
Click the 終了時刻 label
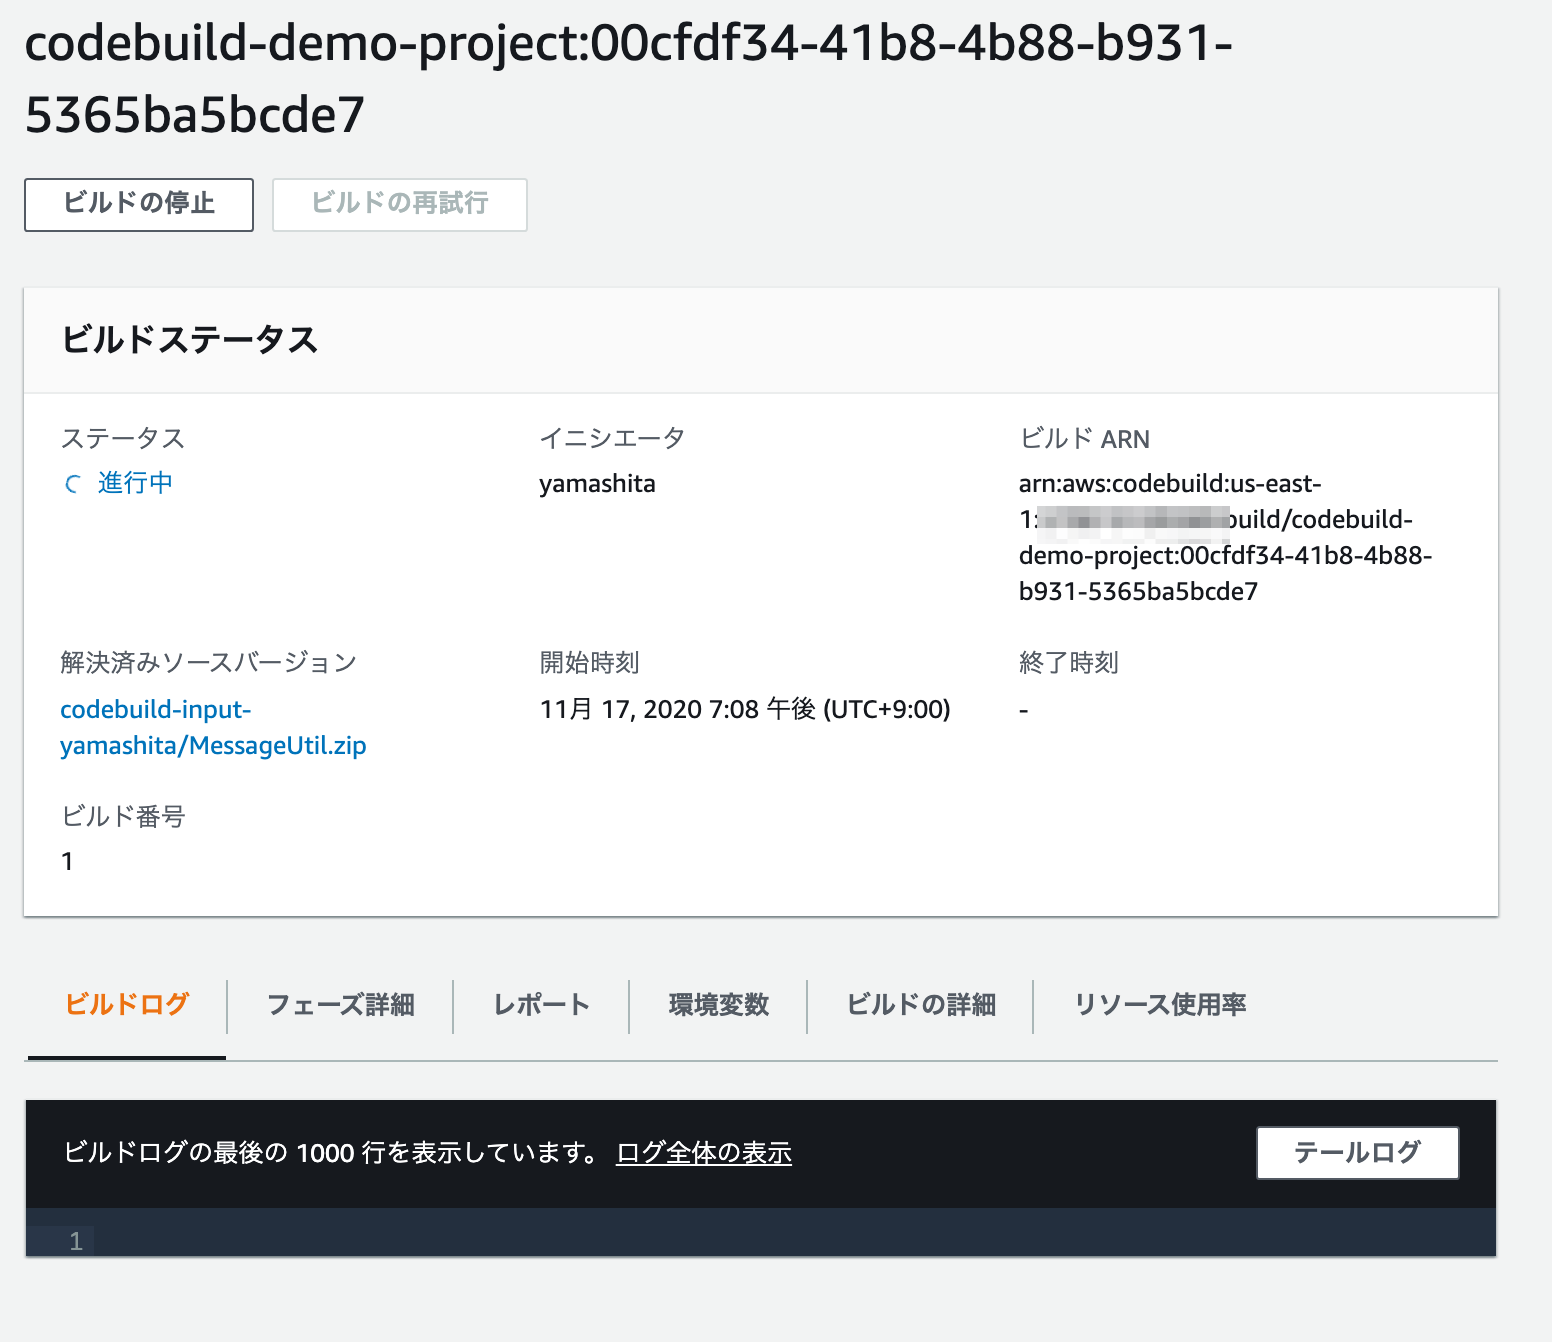tap(1069, 662)
